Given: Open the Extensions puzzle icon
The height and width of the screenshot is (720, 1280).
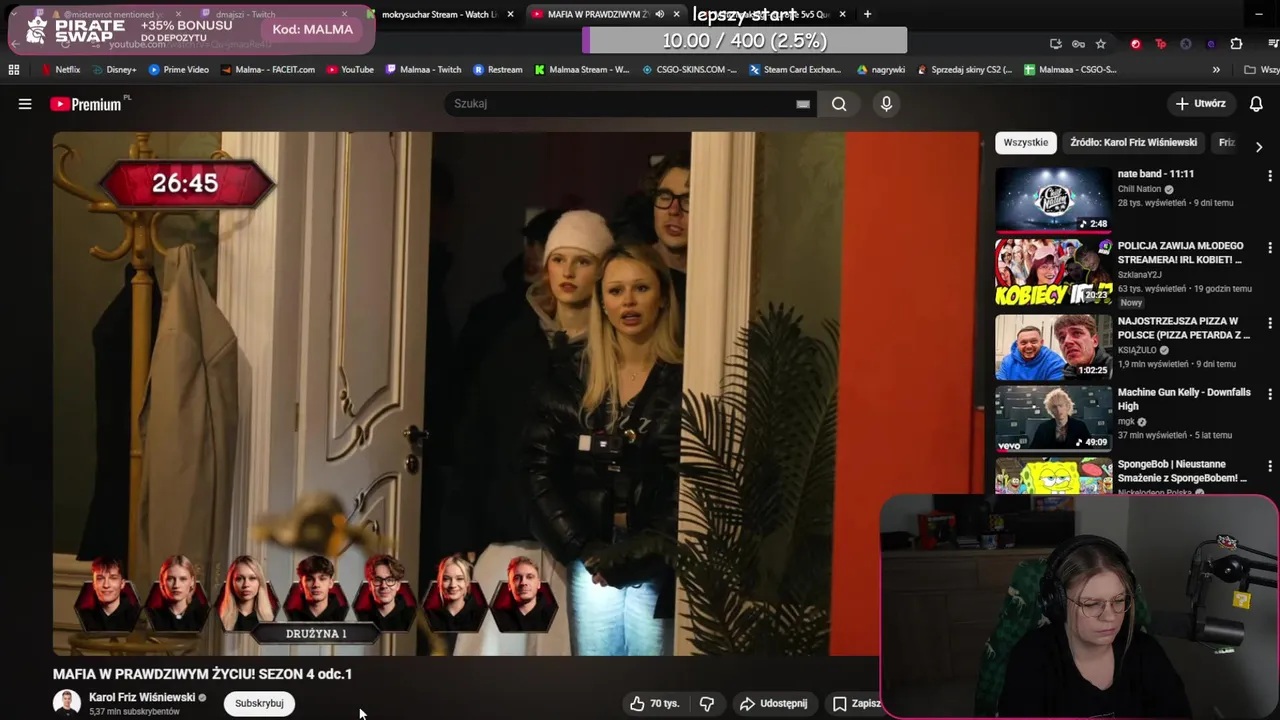Looking at the screenshot, I should click(x=1236, y=44).
